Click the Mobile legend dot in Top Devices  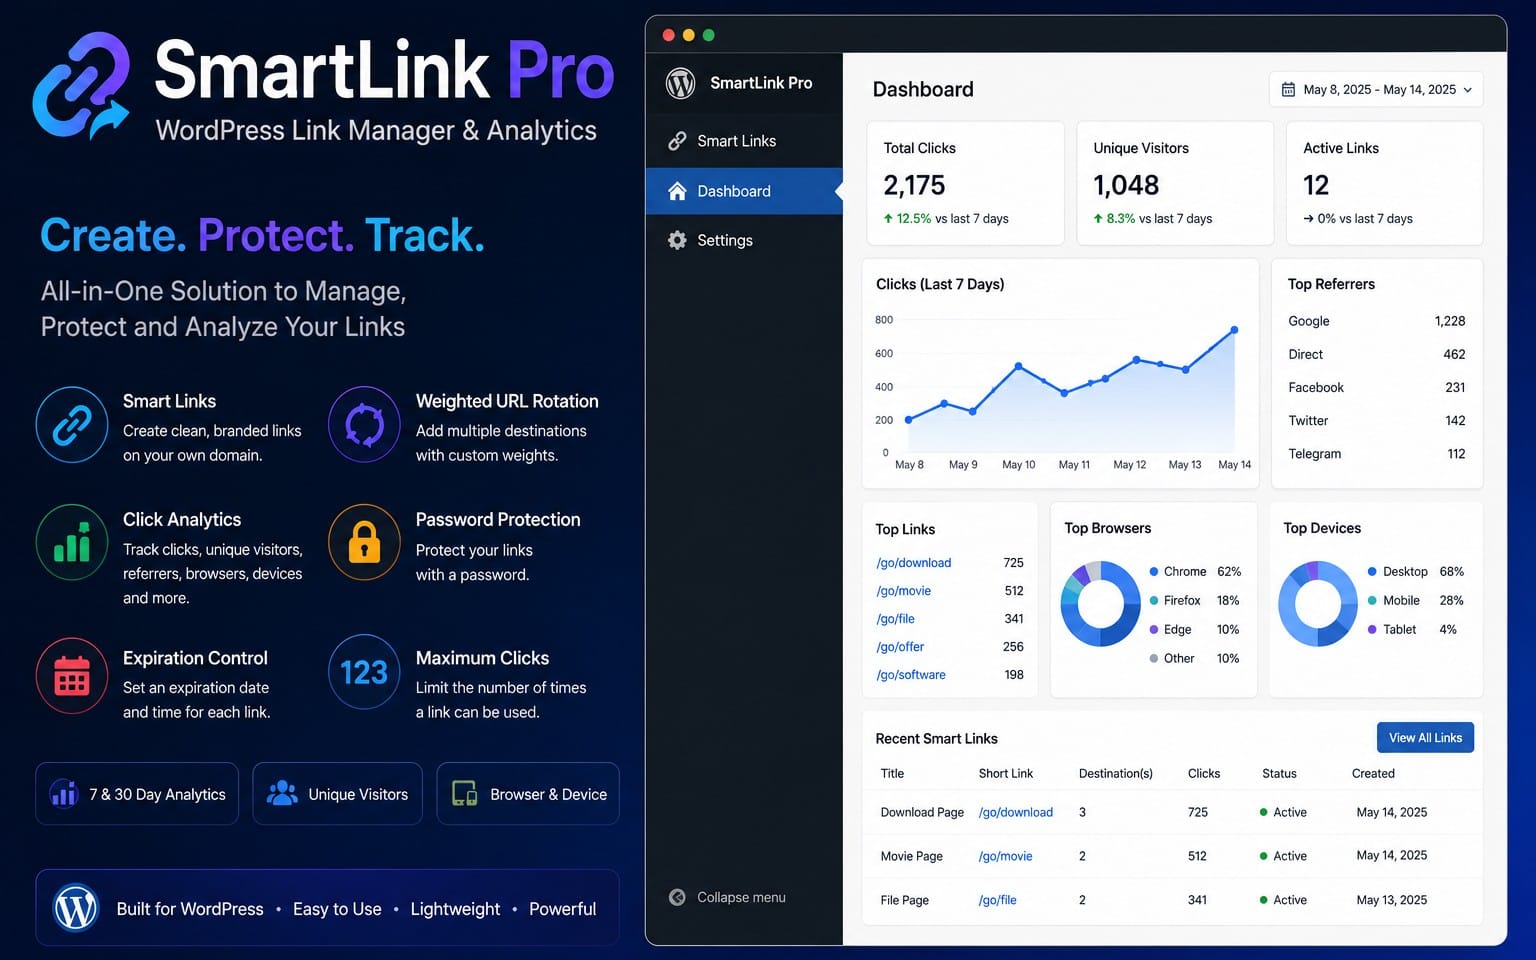[x=1372, y=600]
